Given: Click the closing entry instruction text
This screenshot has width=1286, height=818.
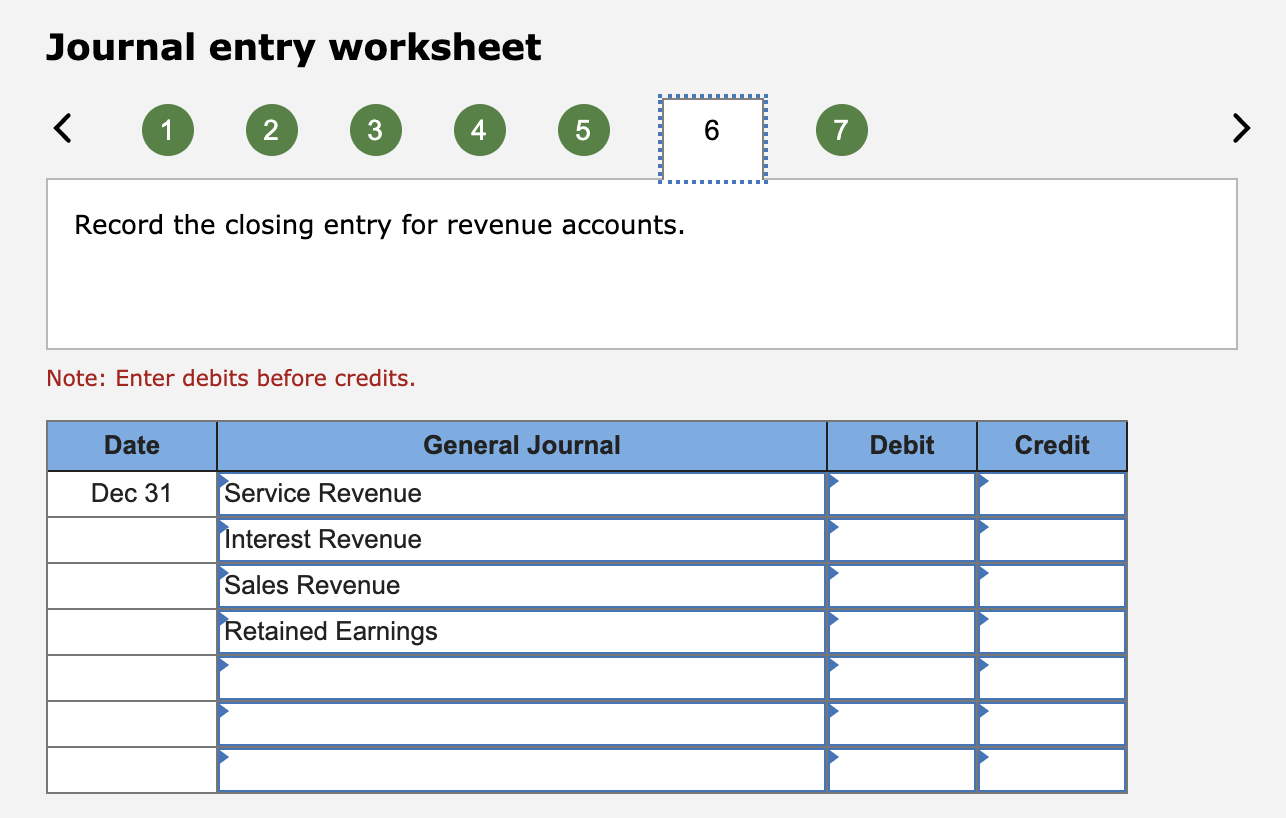Looking at the screenshot, I should pos(380,225).
